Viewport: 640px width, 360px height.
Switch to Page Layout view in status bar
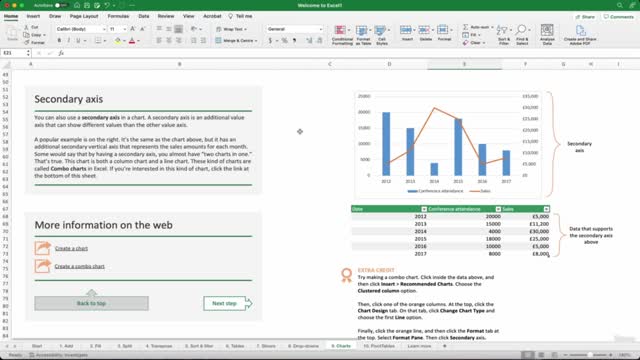tap(541, 355)
